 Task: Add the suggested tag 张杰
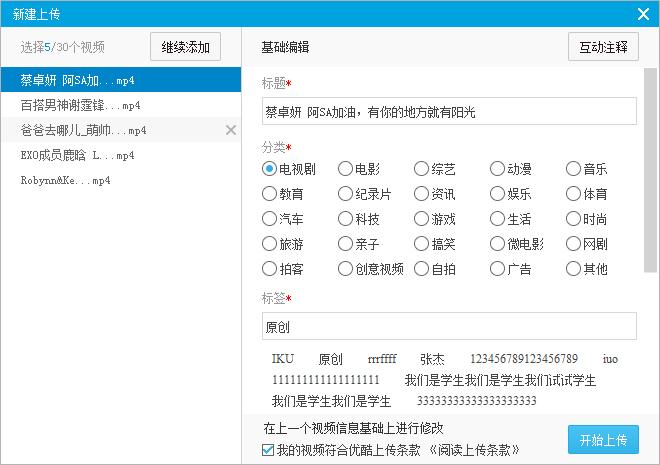click(x=432, y=359)
